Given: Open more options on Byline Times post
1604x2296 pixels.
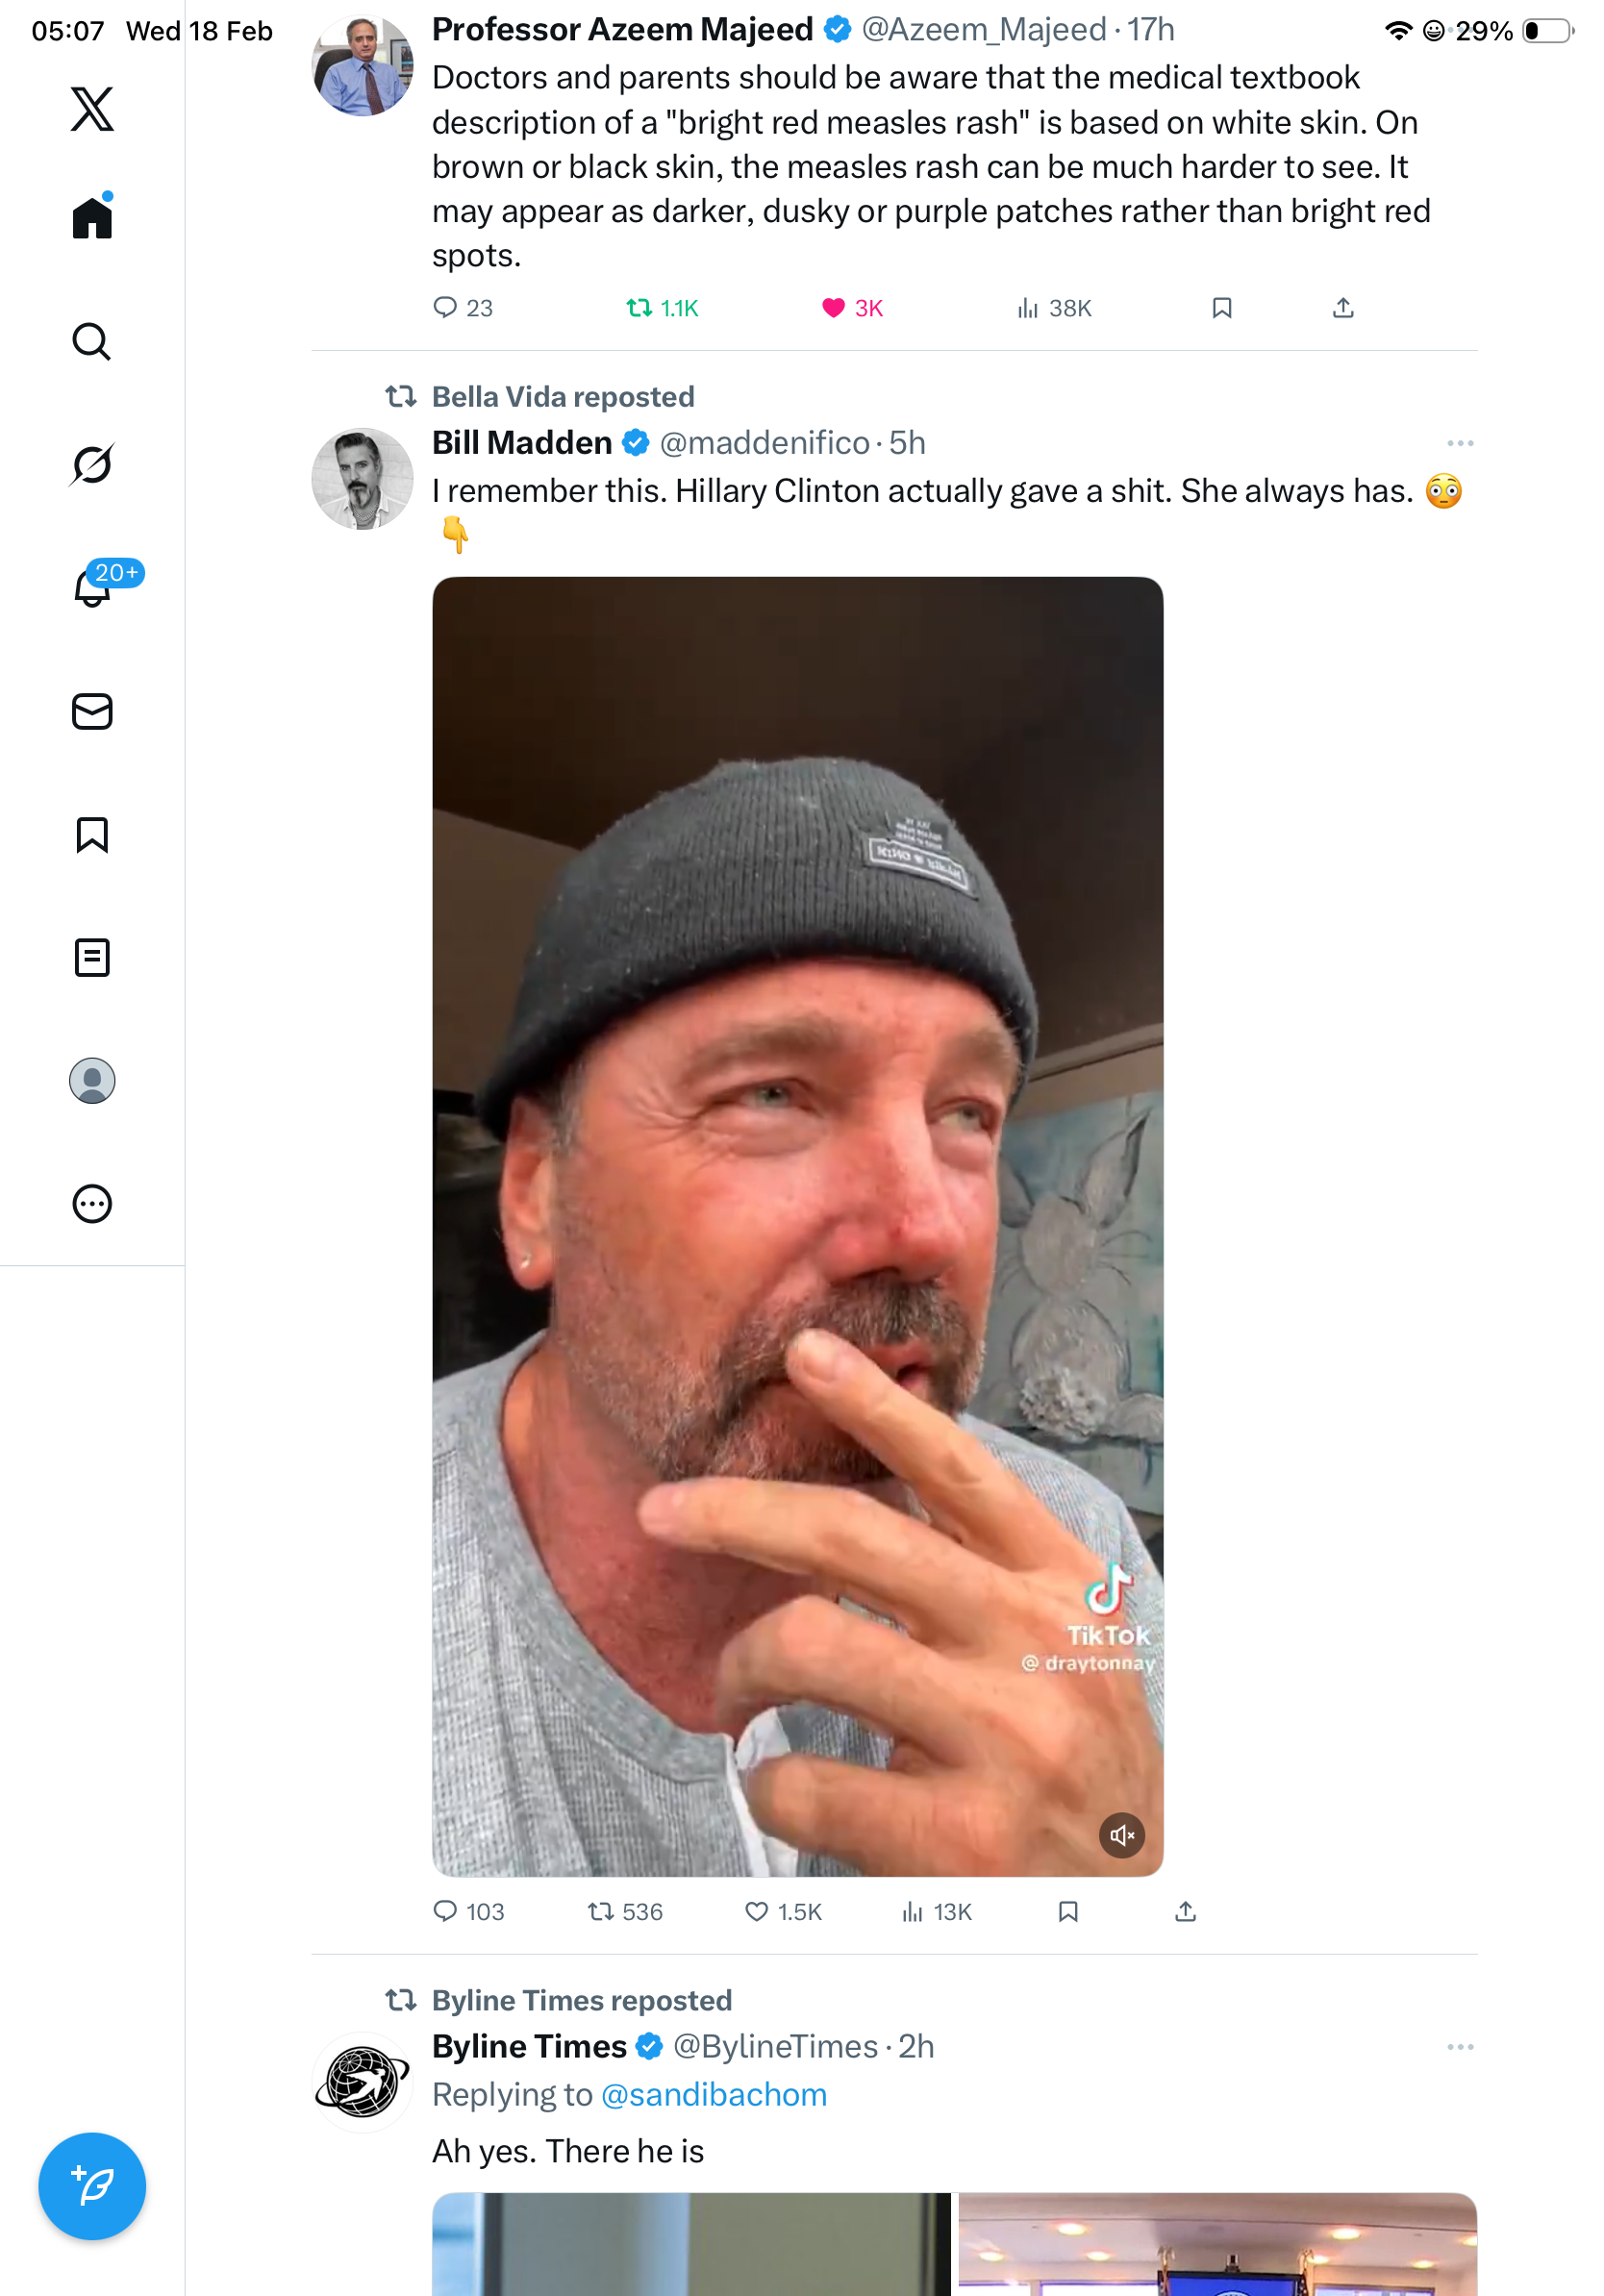Looking at the screenshot, I should (x=1459, y=2046).
